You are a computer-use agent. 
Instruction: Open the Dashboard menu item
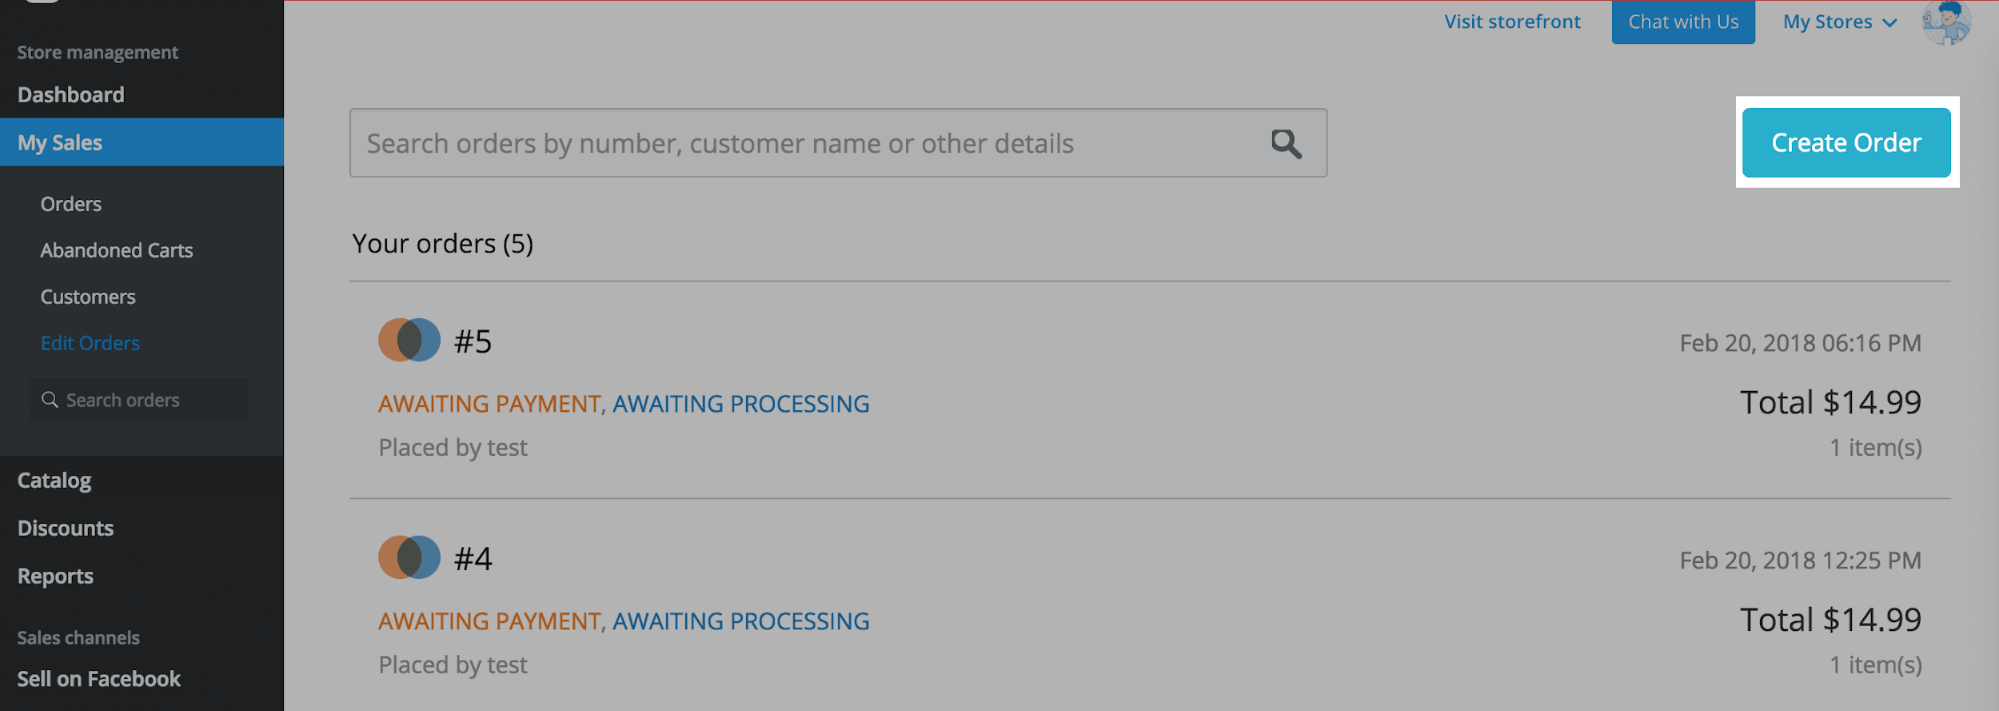click(x=71, y=95)
